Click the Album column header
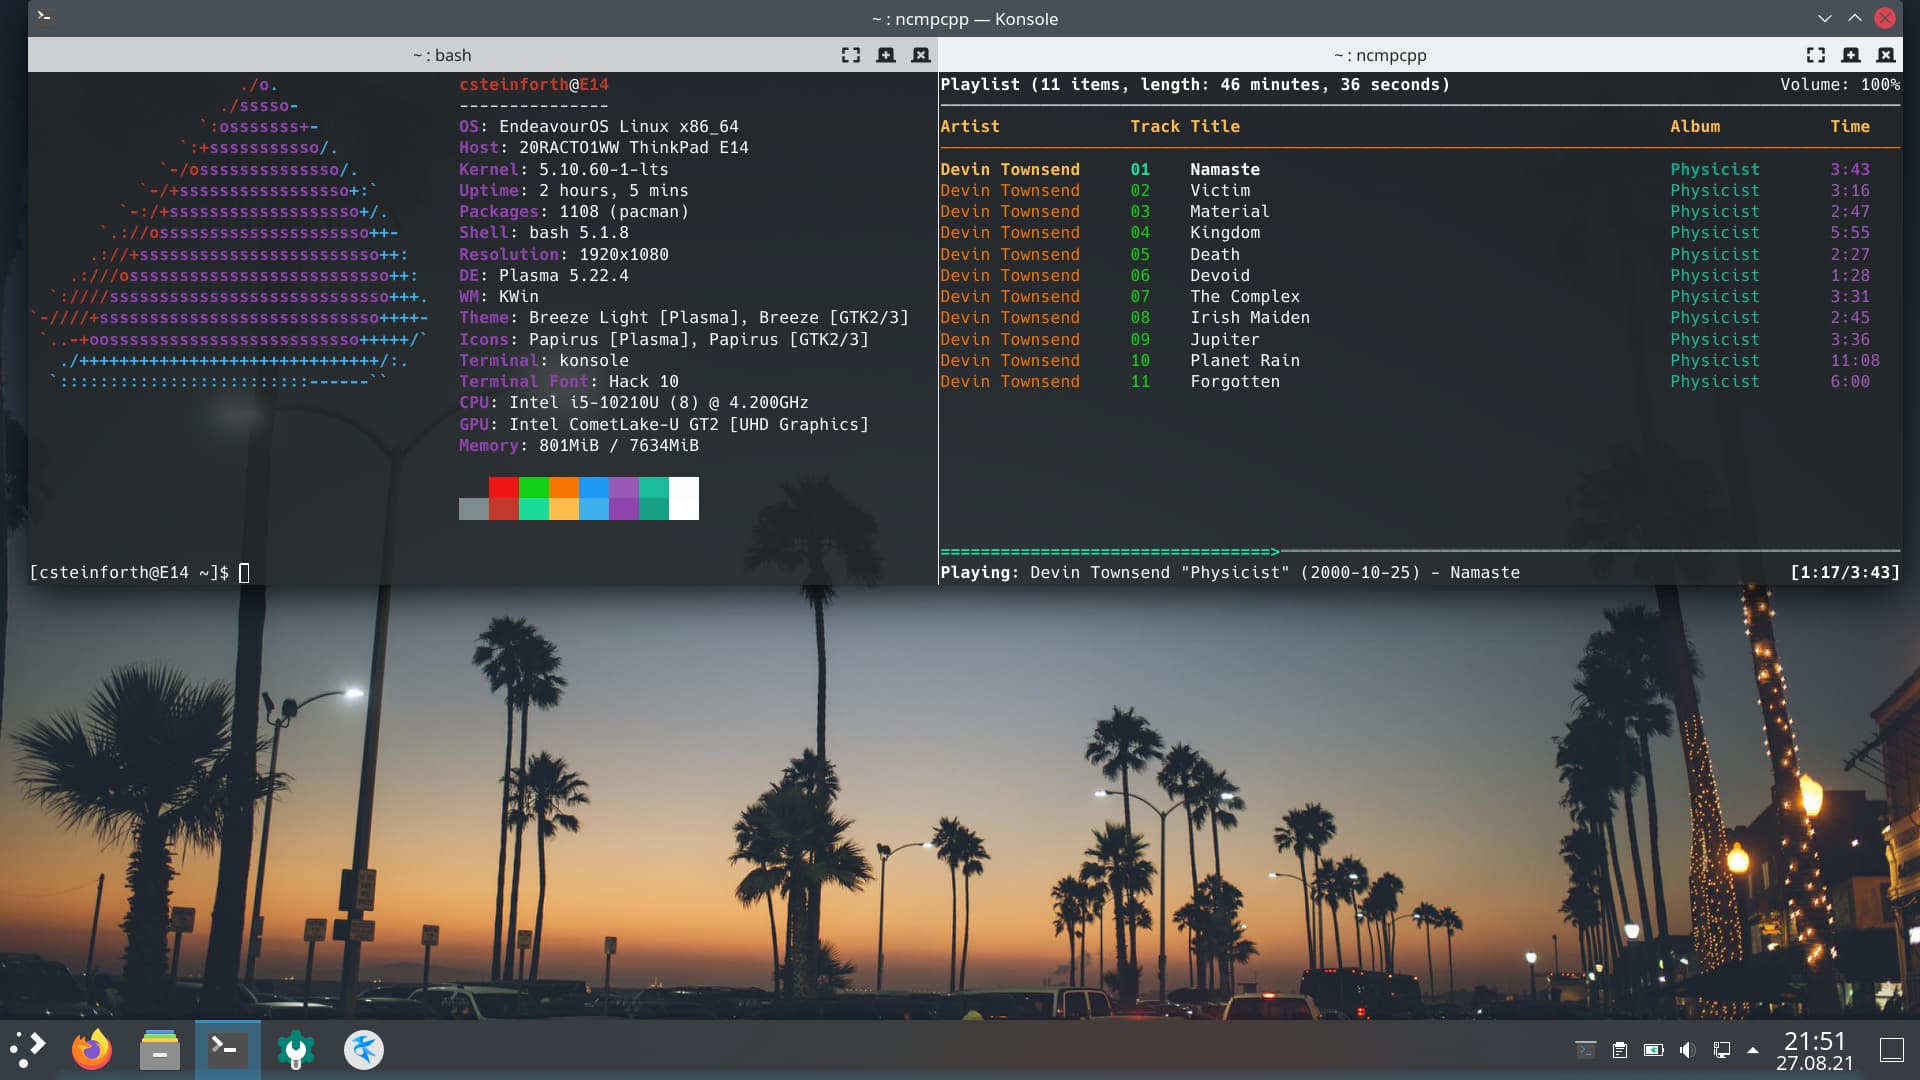Image resolution: width=1920 pixels, height=1080 pixels. pyautogui.click(x=1695, y=126)
